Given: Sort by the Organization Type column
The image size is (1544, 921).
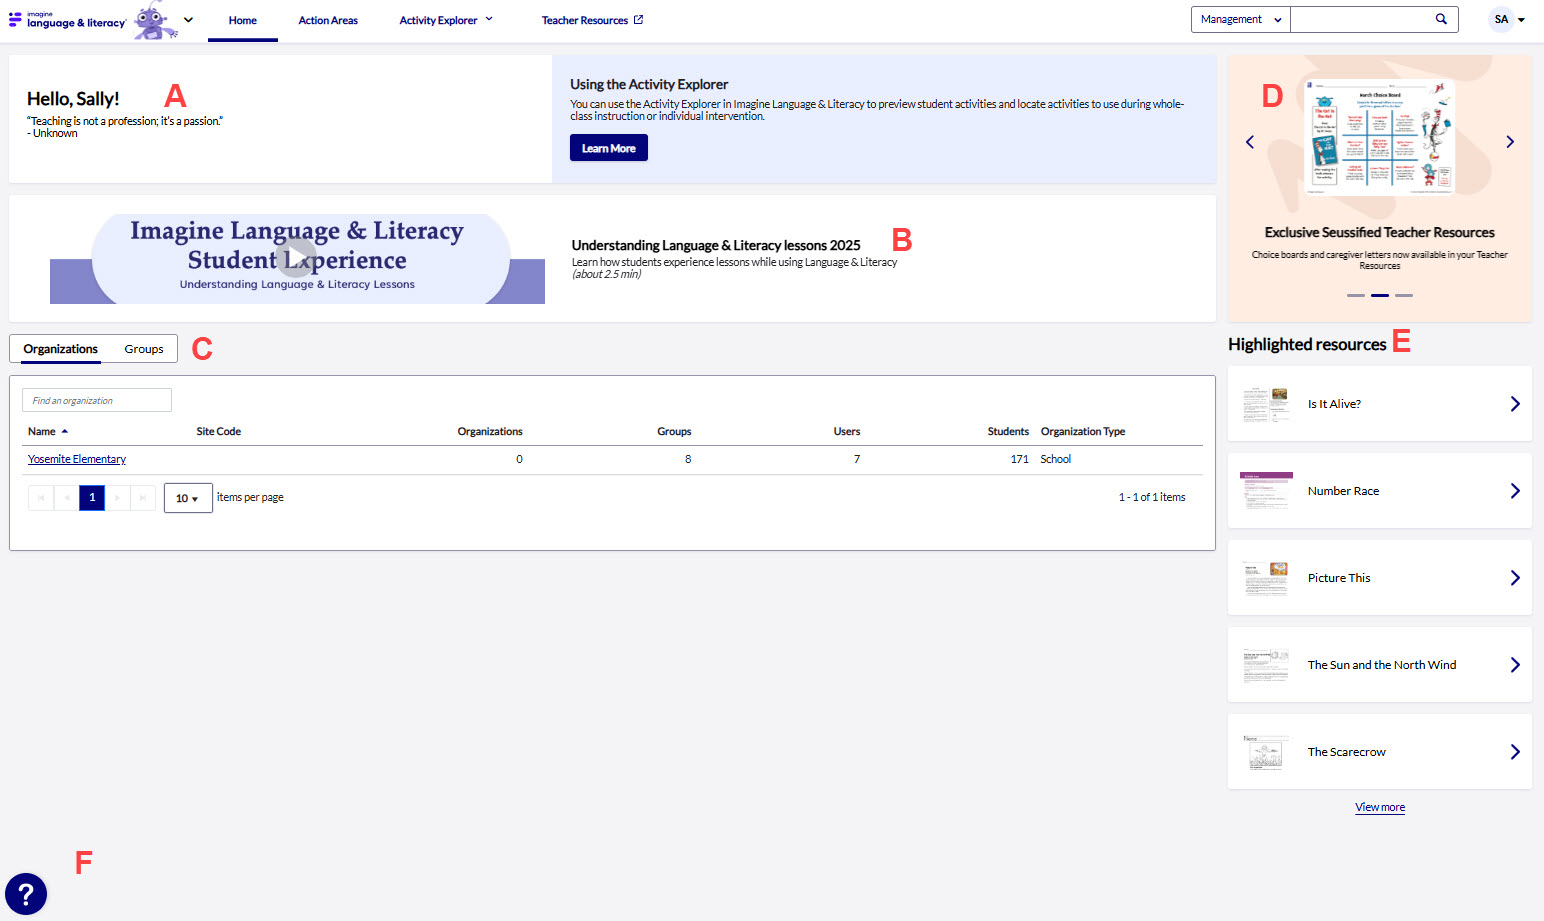Looking at the screenshot, I should pyautogui.click(x=1083, y=432).
